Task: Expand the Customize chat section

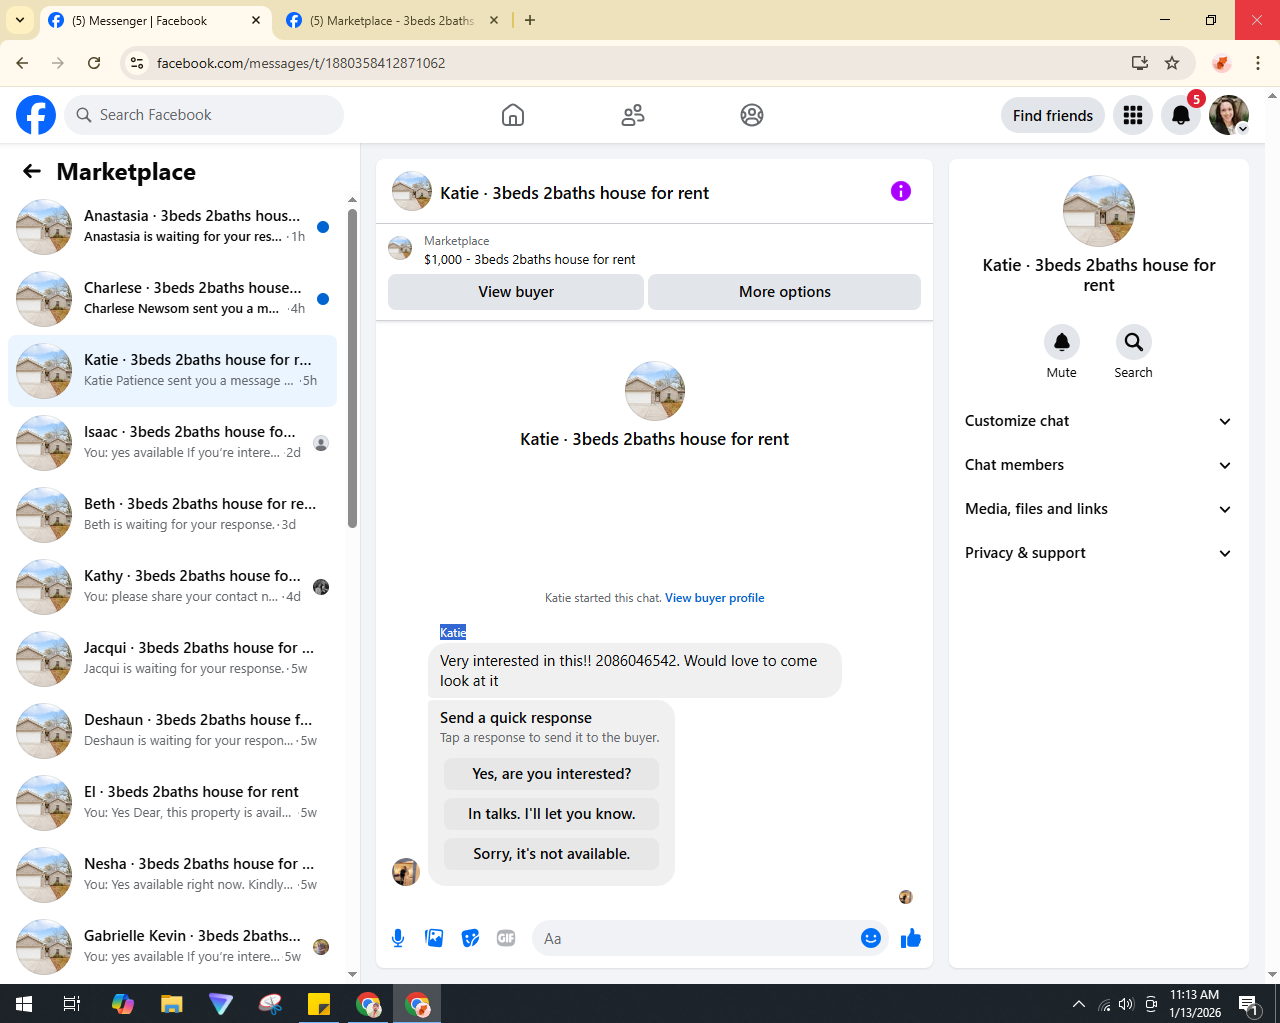Action: 1098,421
